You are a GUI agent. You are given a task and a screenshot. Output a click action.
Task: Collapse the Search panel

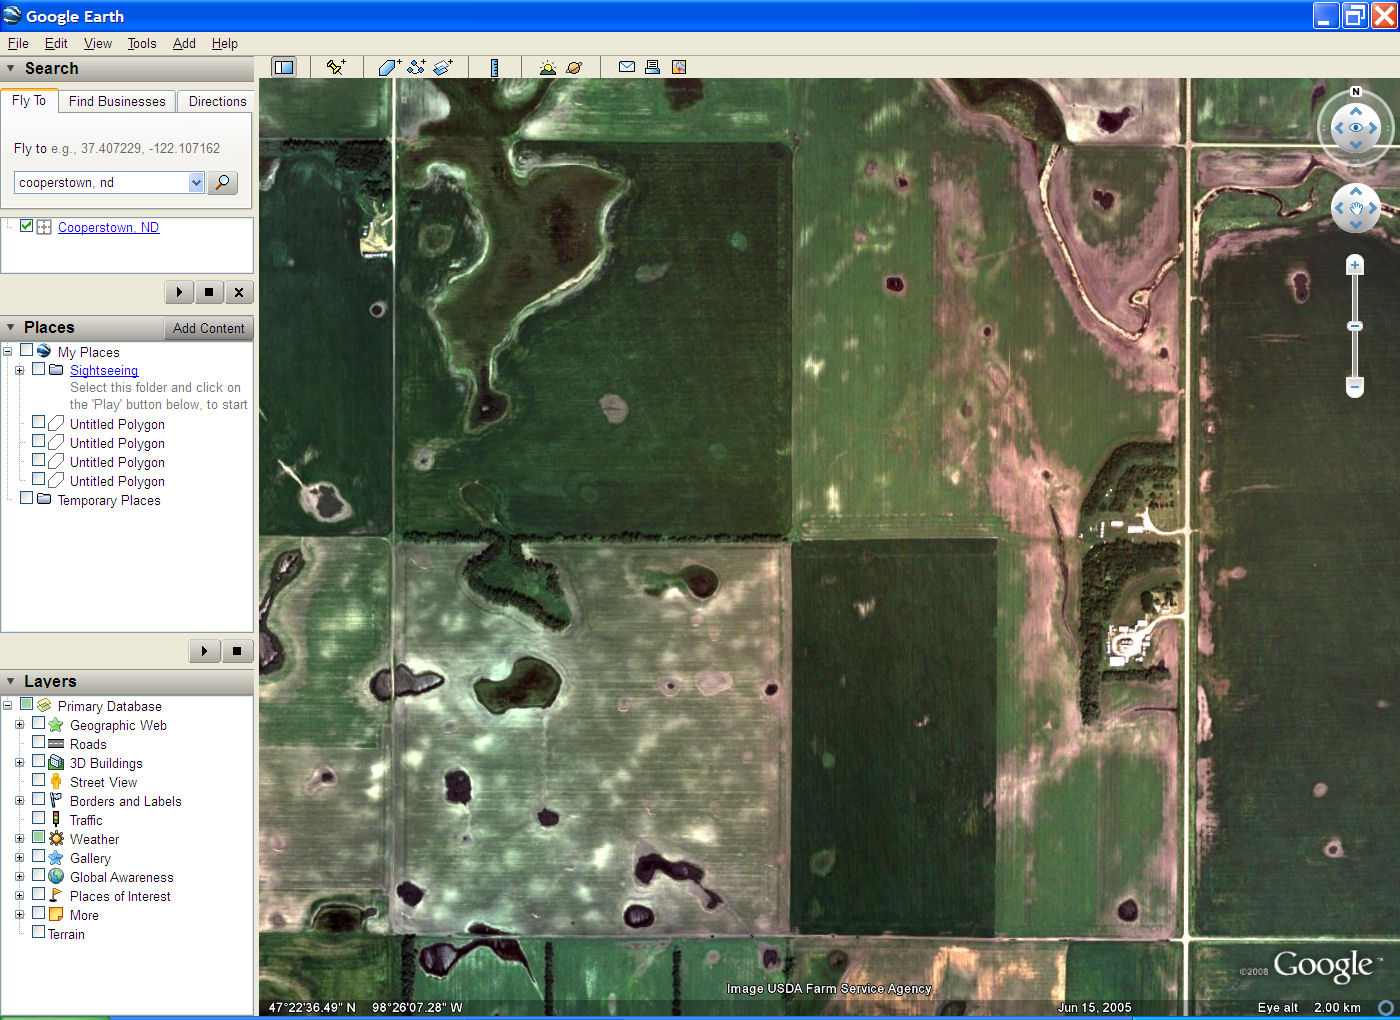click(x=11, y=68)
